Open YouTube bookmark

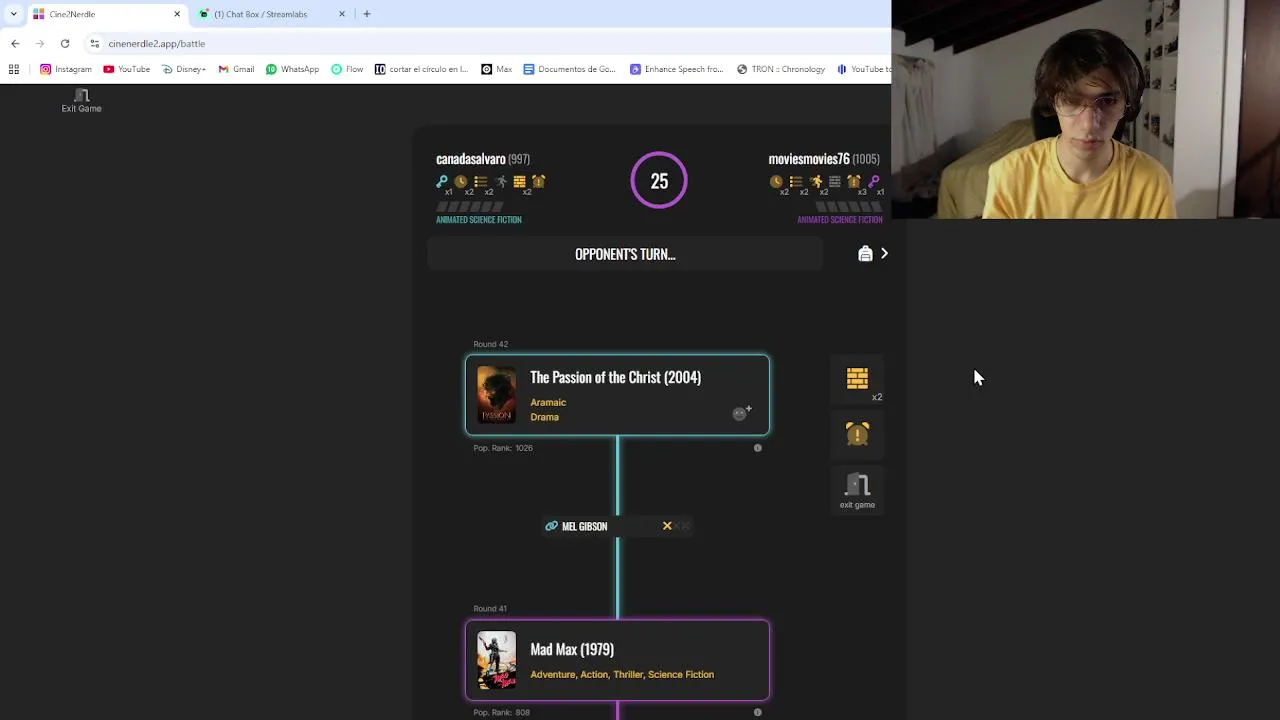point(126,69)
